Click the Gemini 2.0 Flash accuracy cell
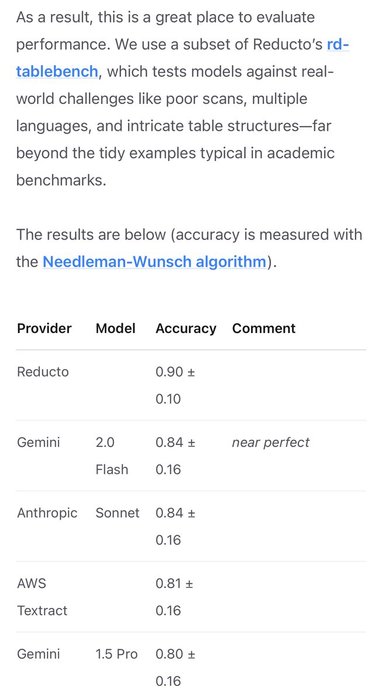 pyautogui.click(x=175, y=456)
